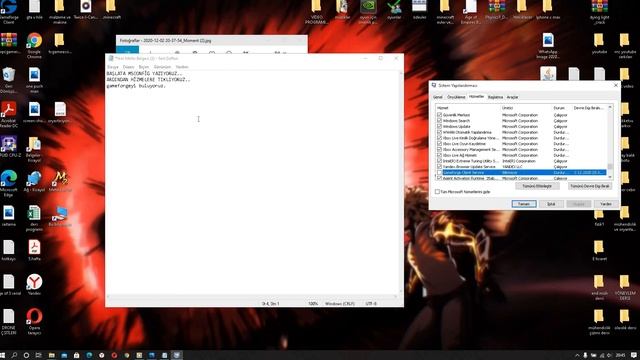Open the Gameforge Client desktop shortcut
The image size is (640, 360).
9,11
